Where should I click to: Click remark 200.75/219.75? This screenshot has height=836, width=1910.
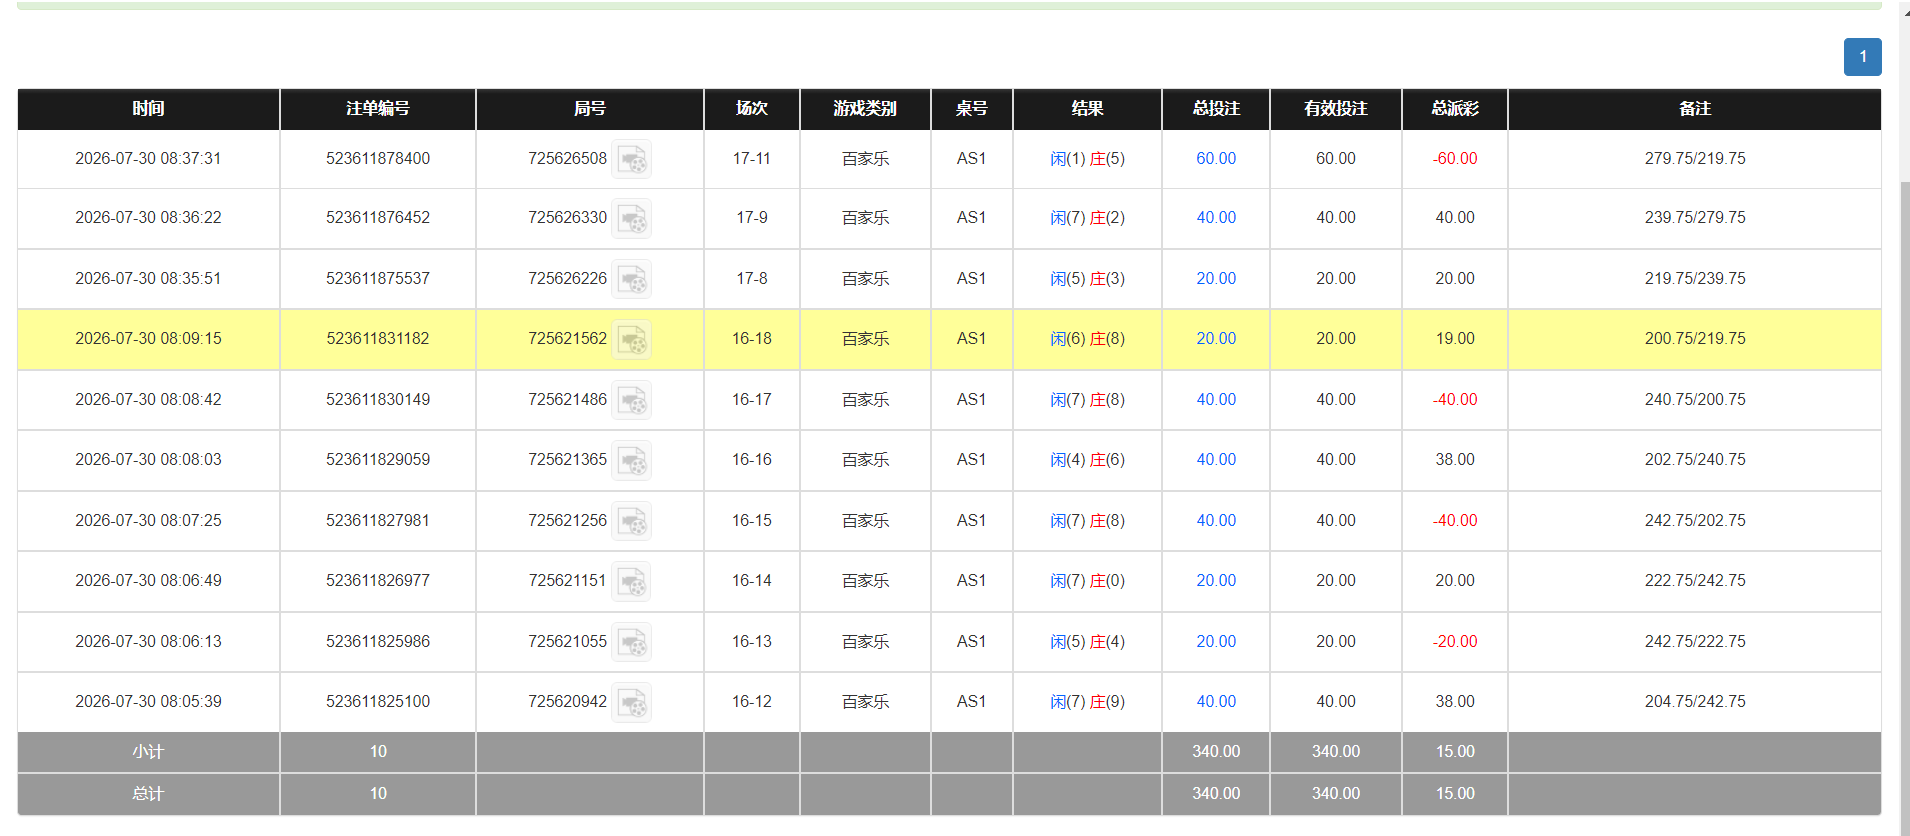(x=1695, y=339)
